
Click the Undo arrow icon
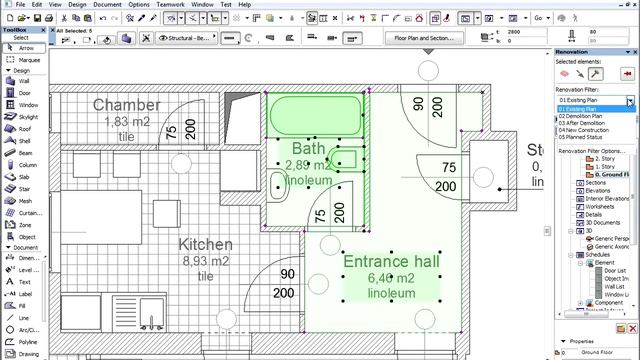point(103,18)
